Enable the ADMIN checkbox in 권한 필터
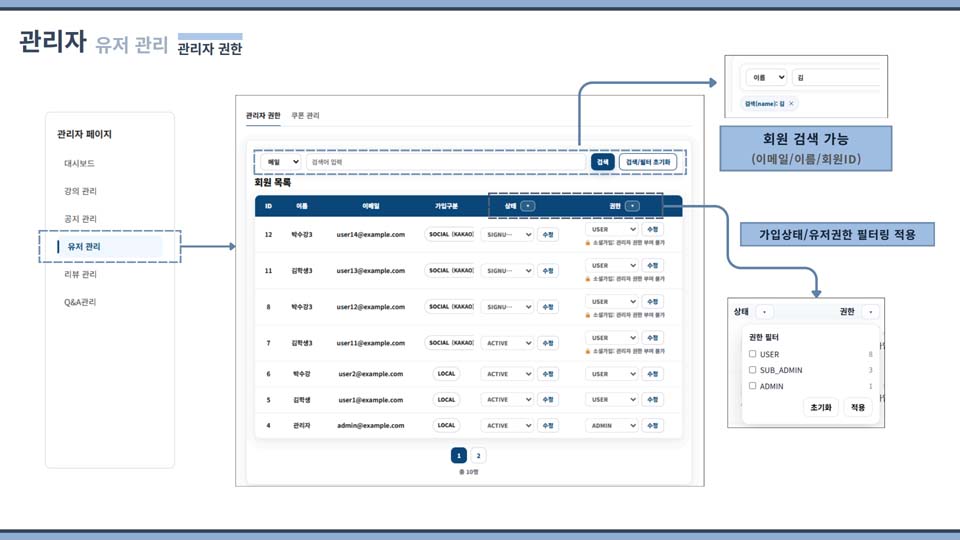Screen dimensions: 960x540 753,386
